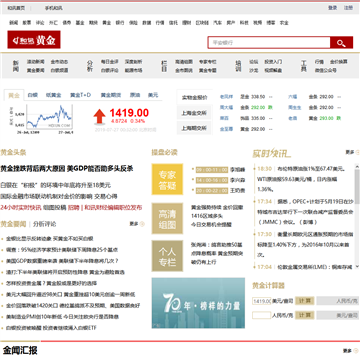The image size is (360, 360).
Task: Select the 黄金期货 quote tab
Action: [111, 95]
